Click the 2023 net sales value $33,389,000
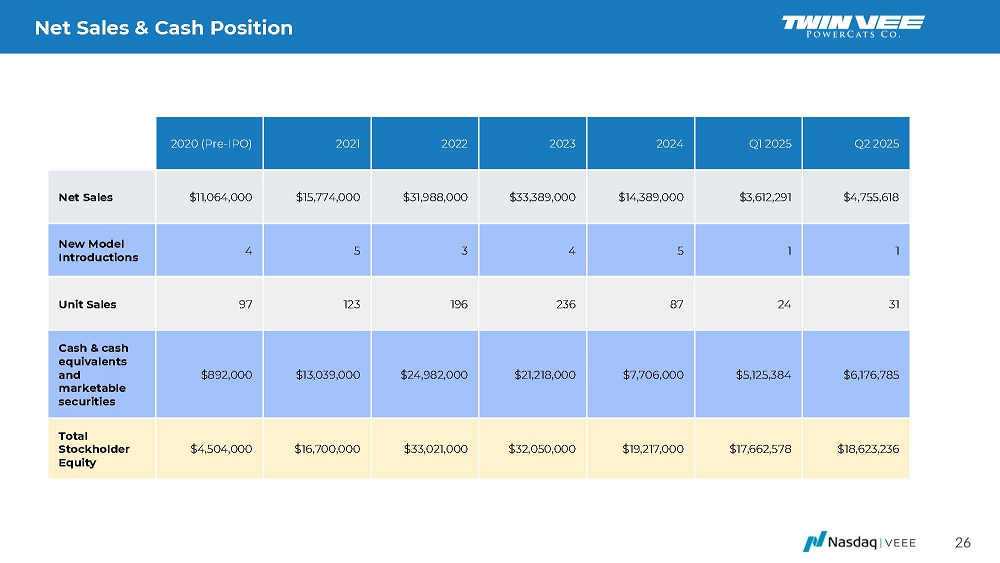1000x563 pixels. [542, 197]
